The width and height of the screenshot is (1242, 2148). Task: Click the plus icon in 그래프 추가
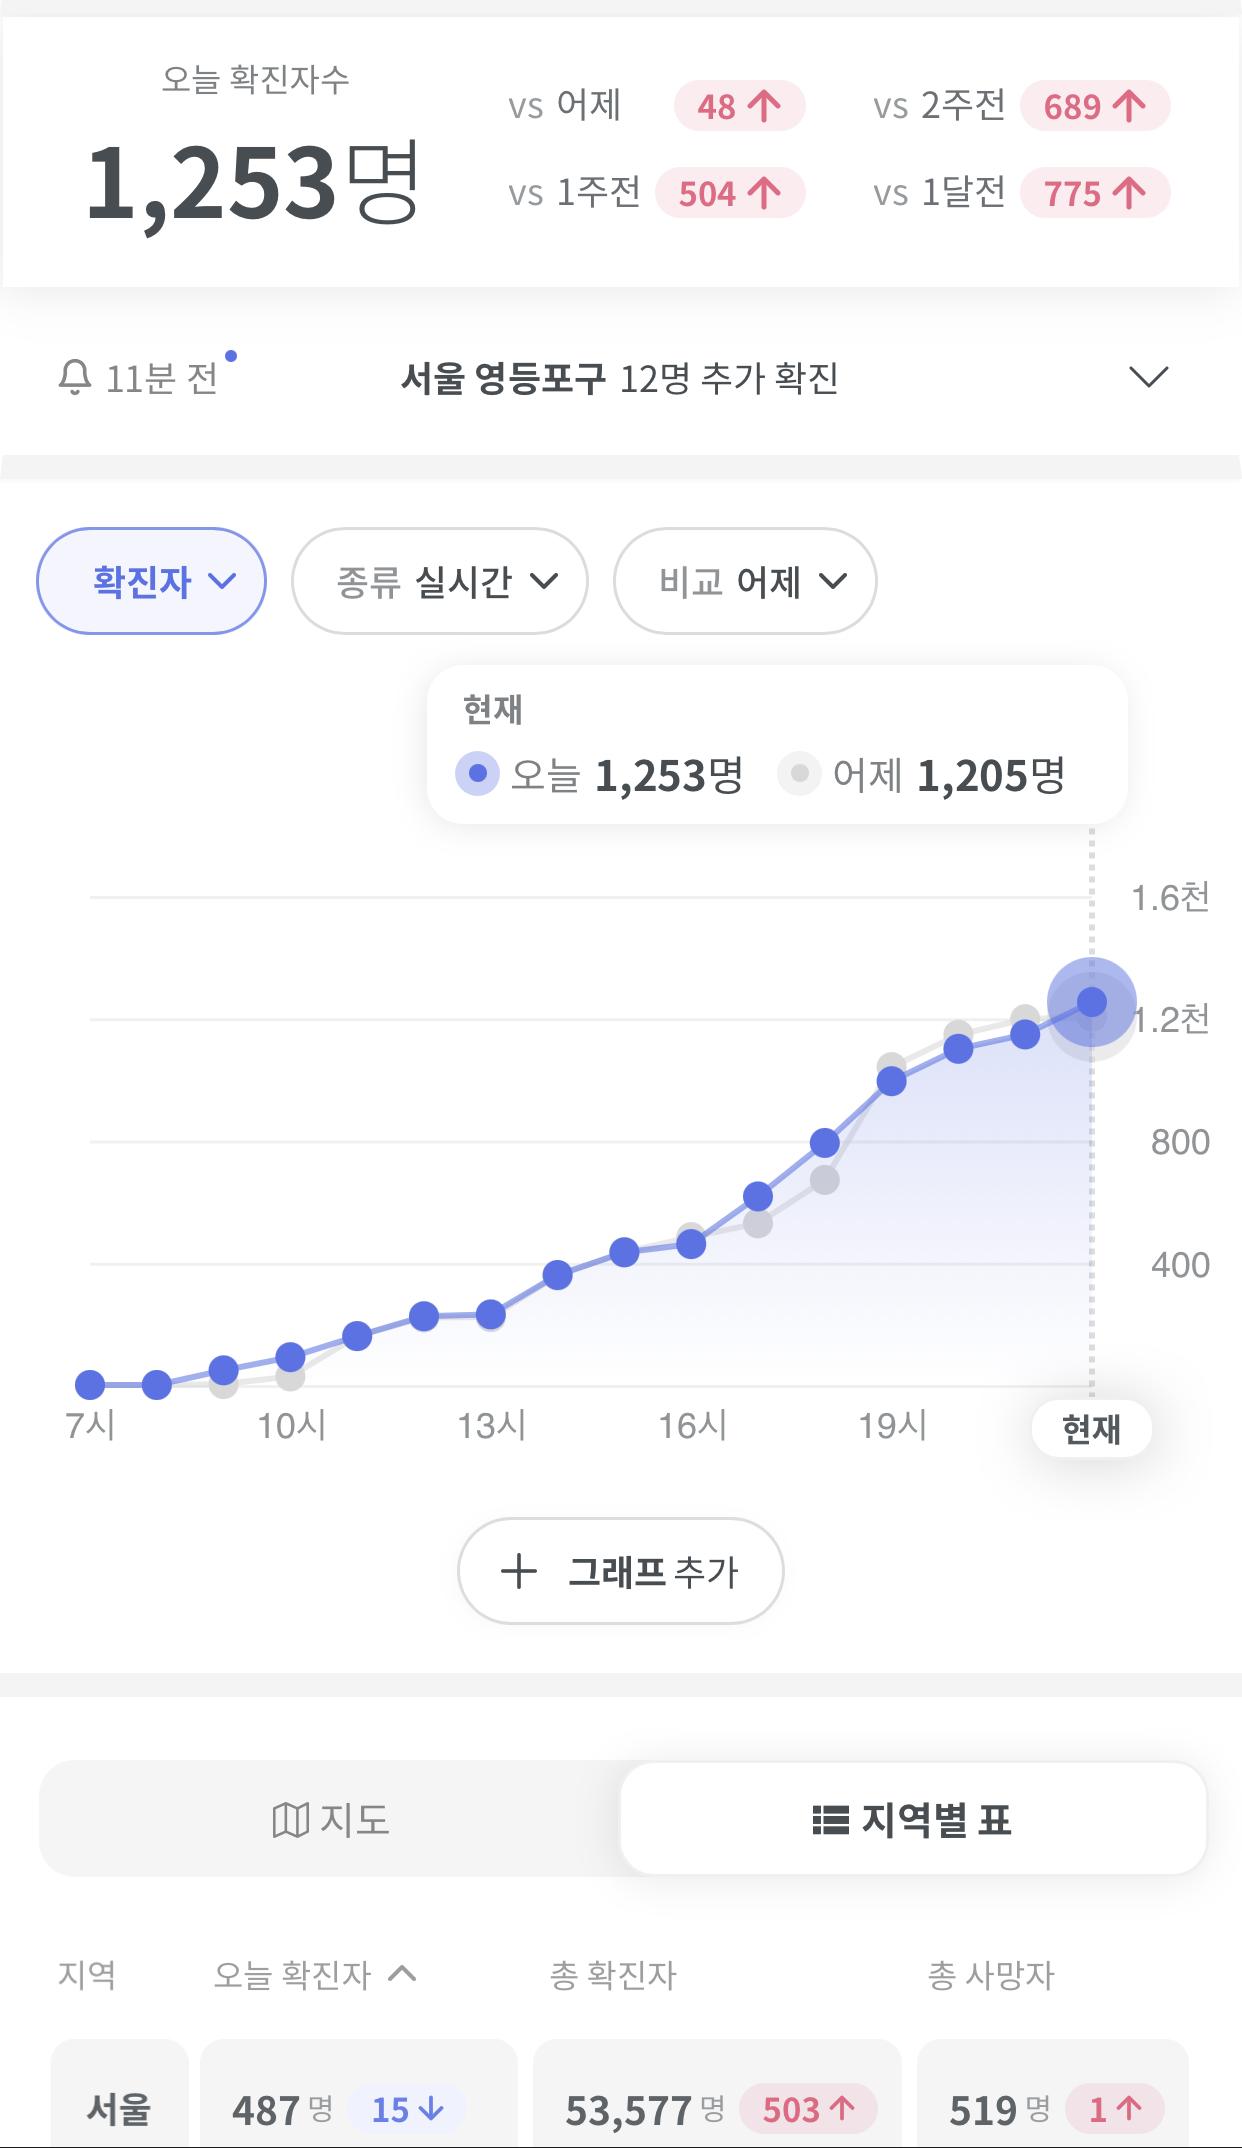point(518,1571)
